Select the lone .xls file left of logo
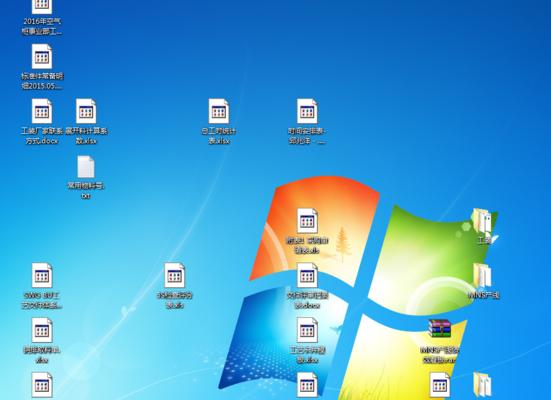Image resolution: width=551 pixels, height=400 pixels. (x=175, y=286)
